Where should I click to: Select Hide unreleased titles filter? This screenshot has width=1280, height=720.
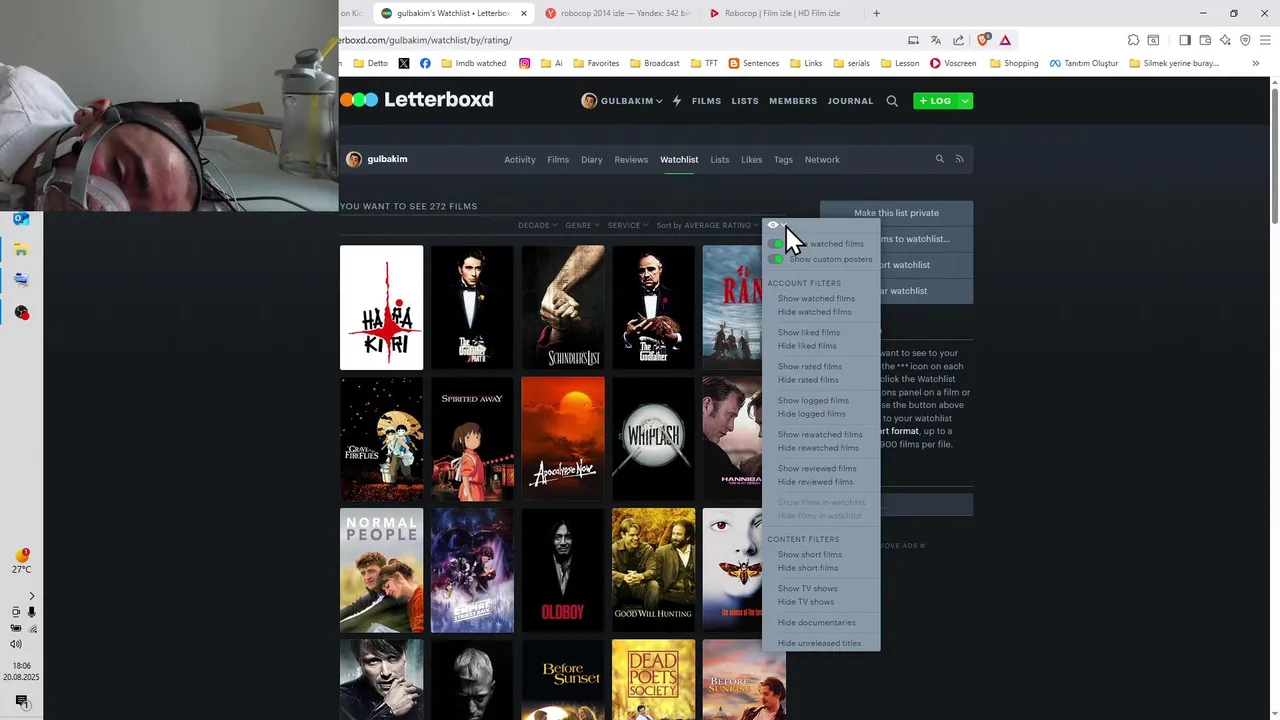(819, 644)
